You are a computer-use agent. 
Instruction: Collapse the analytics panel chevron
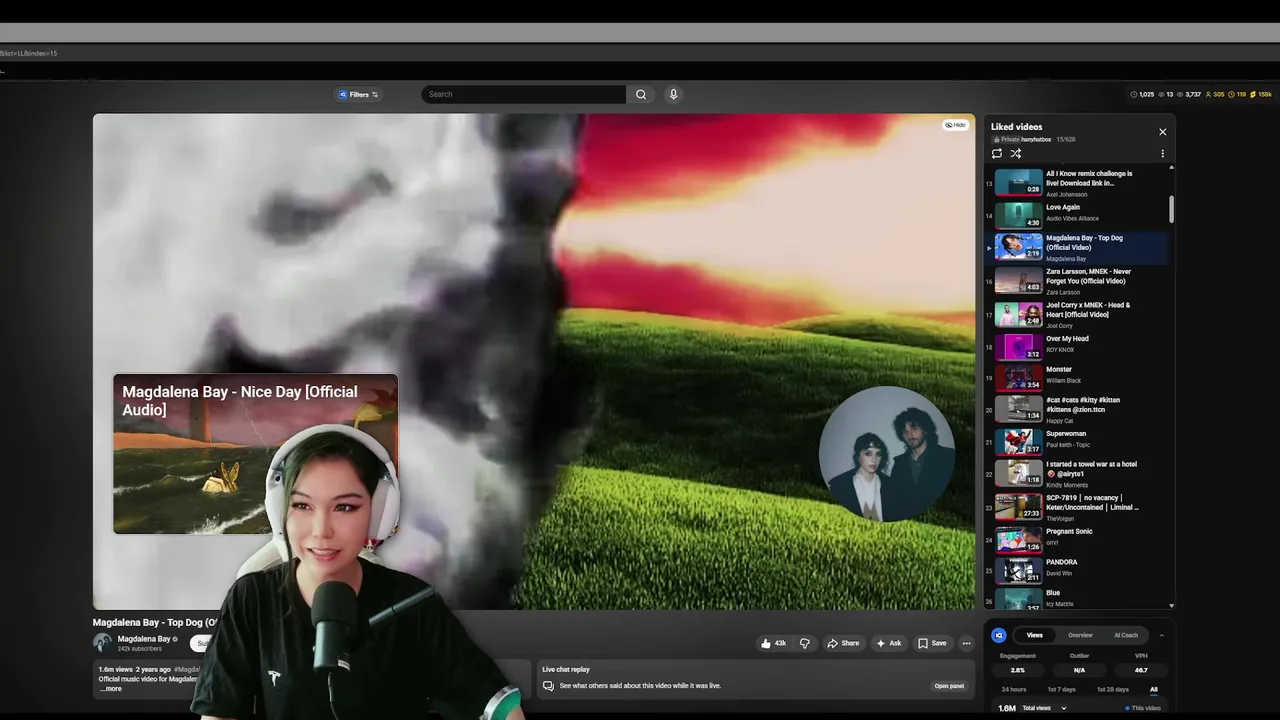tap(1161, 635)
